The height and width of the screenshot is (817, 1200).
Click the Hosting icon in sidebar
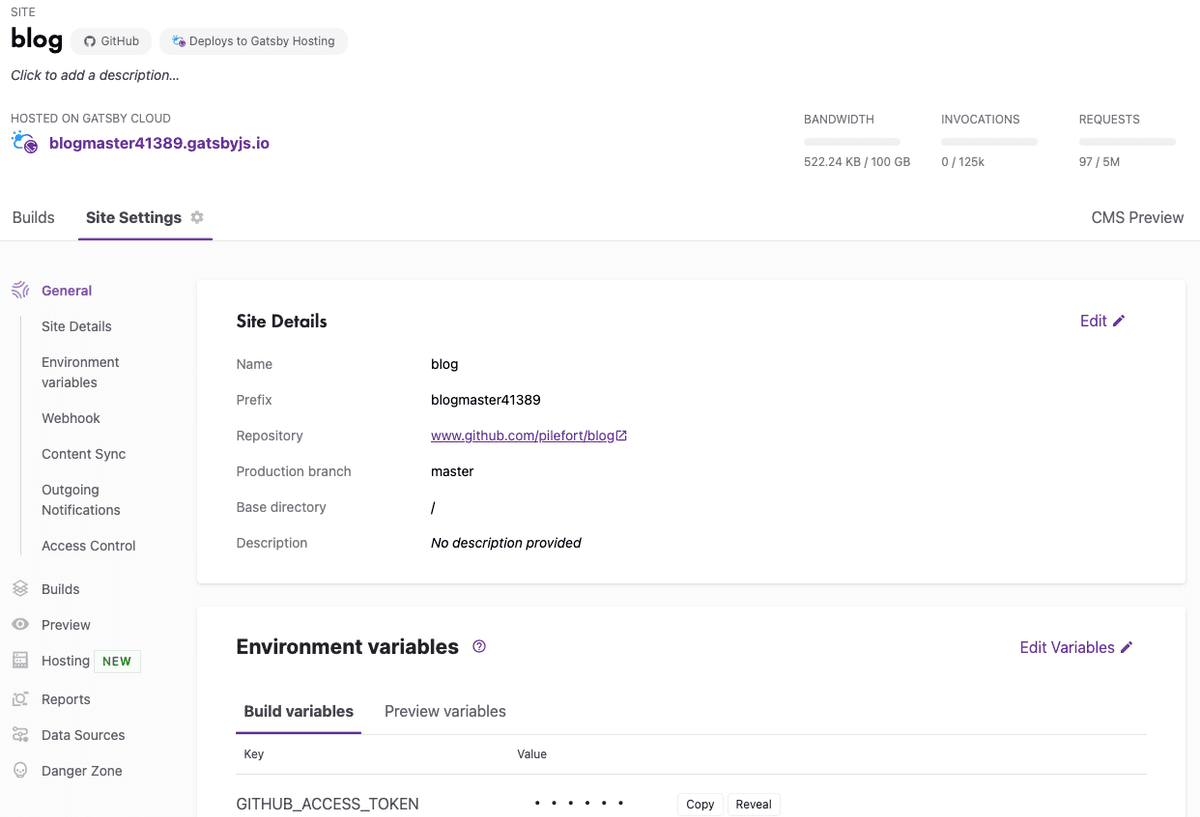pyautogui.click(x=20, y=661)
